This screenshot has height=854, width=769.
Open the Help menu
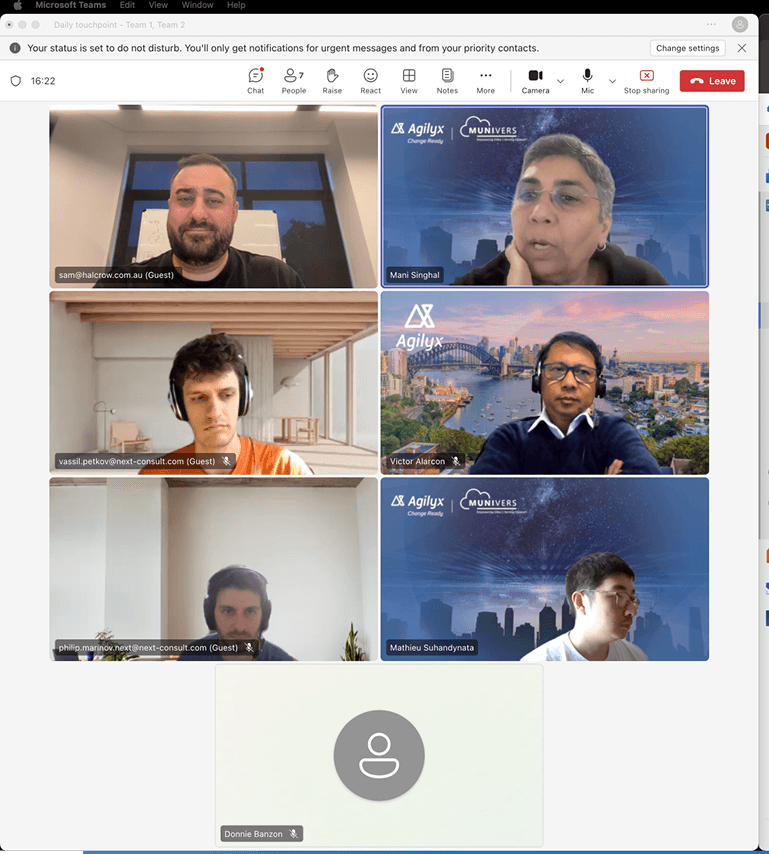pyautogui.click(x=236, y=5)
